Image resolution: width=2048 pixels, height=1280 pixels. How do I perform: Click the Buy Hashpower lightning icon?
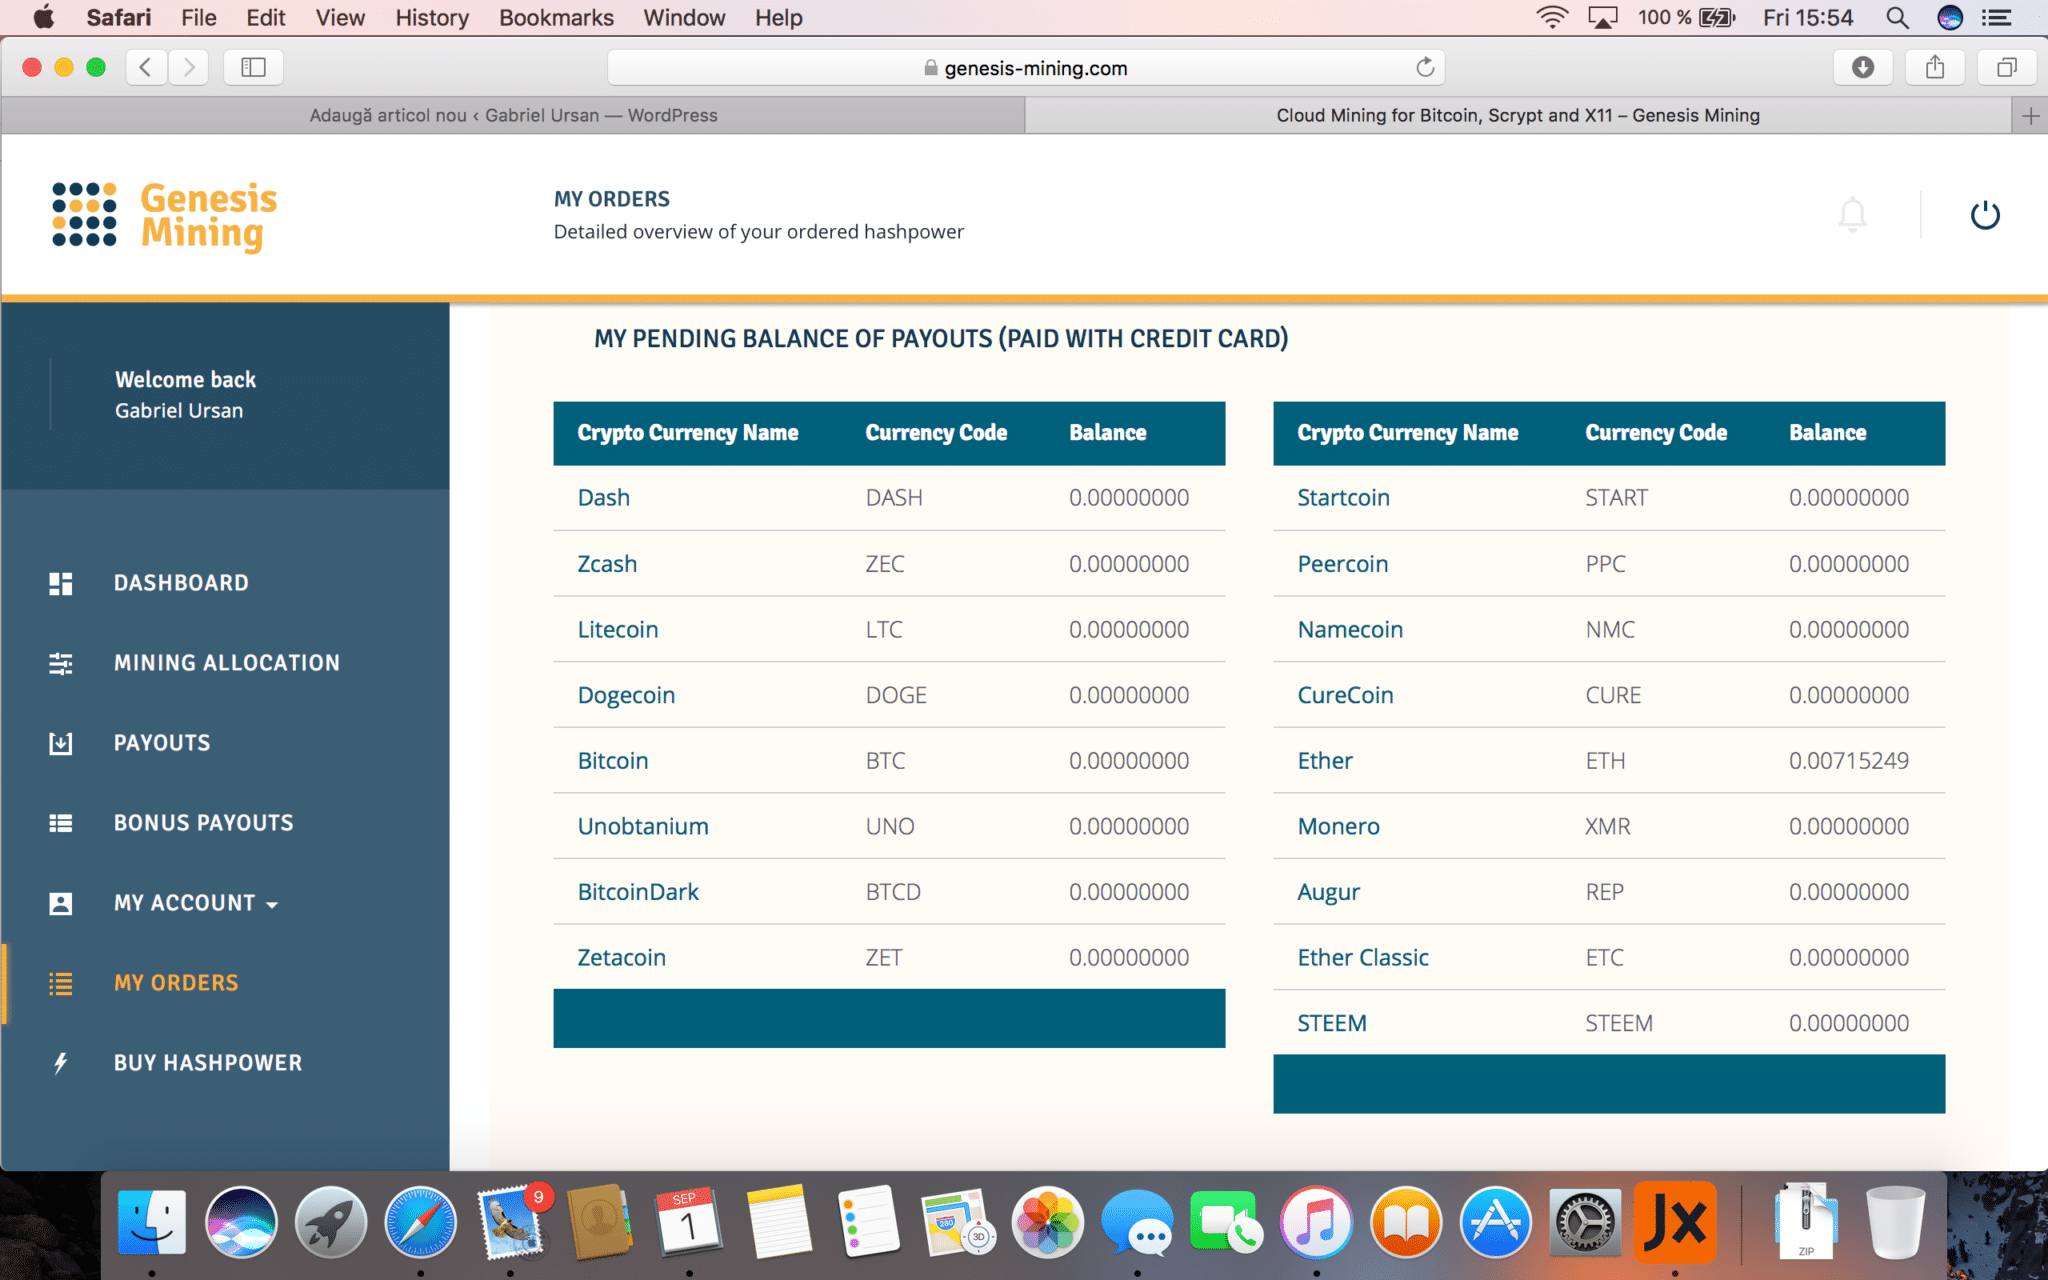coord(61,1063)
